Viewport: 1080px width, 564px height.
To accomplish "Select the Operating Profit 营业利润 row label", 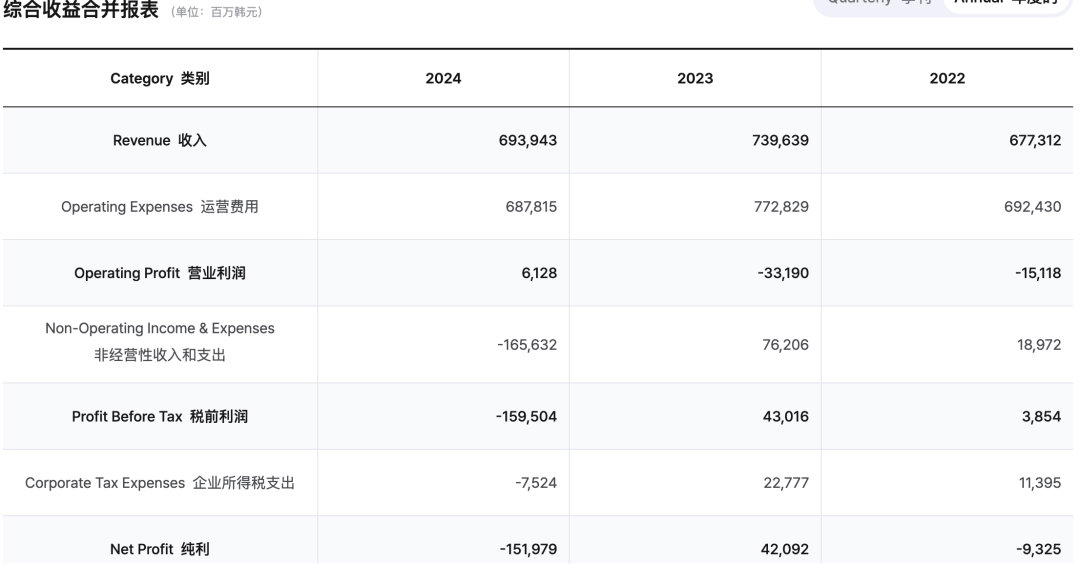I will 160,274.
